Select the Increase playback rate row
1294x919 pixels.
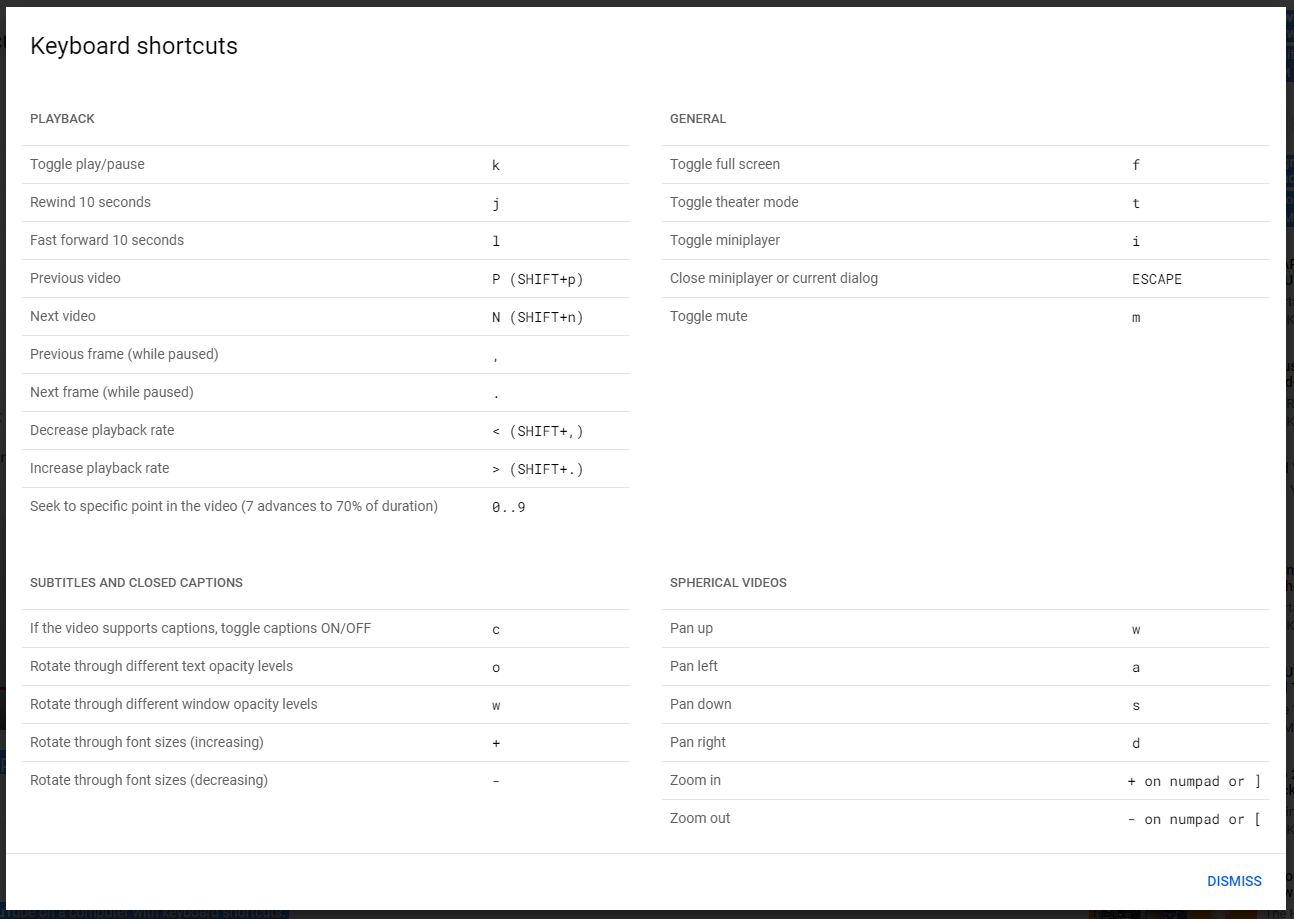point(326,469)
